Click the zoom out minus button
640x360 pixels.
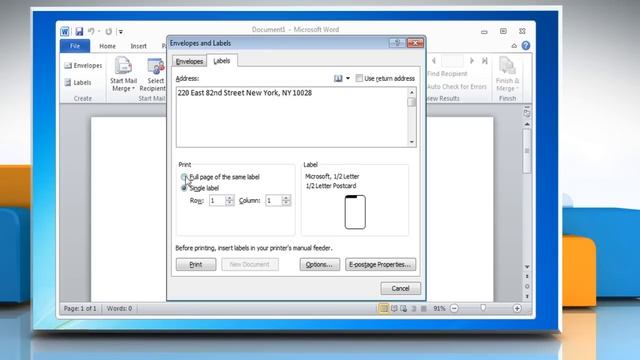click(454, 309)
